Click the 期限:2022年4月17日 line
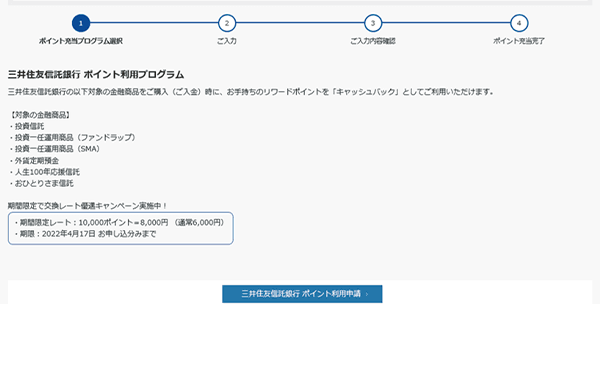Screen dimensions: 600x369 point(85,234)
